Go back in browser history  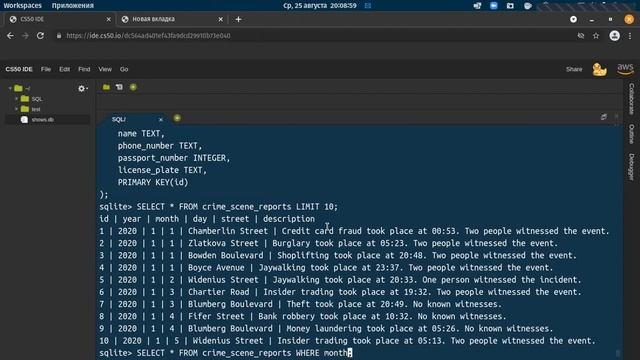coord(10,36)
